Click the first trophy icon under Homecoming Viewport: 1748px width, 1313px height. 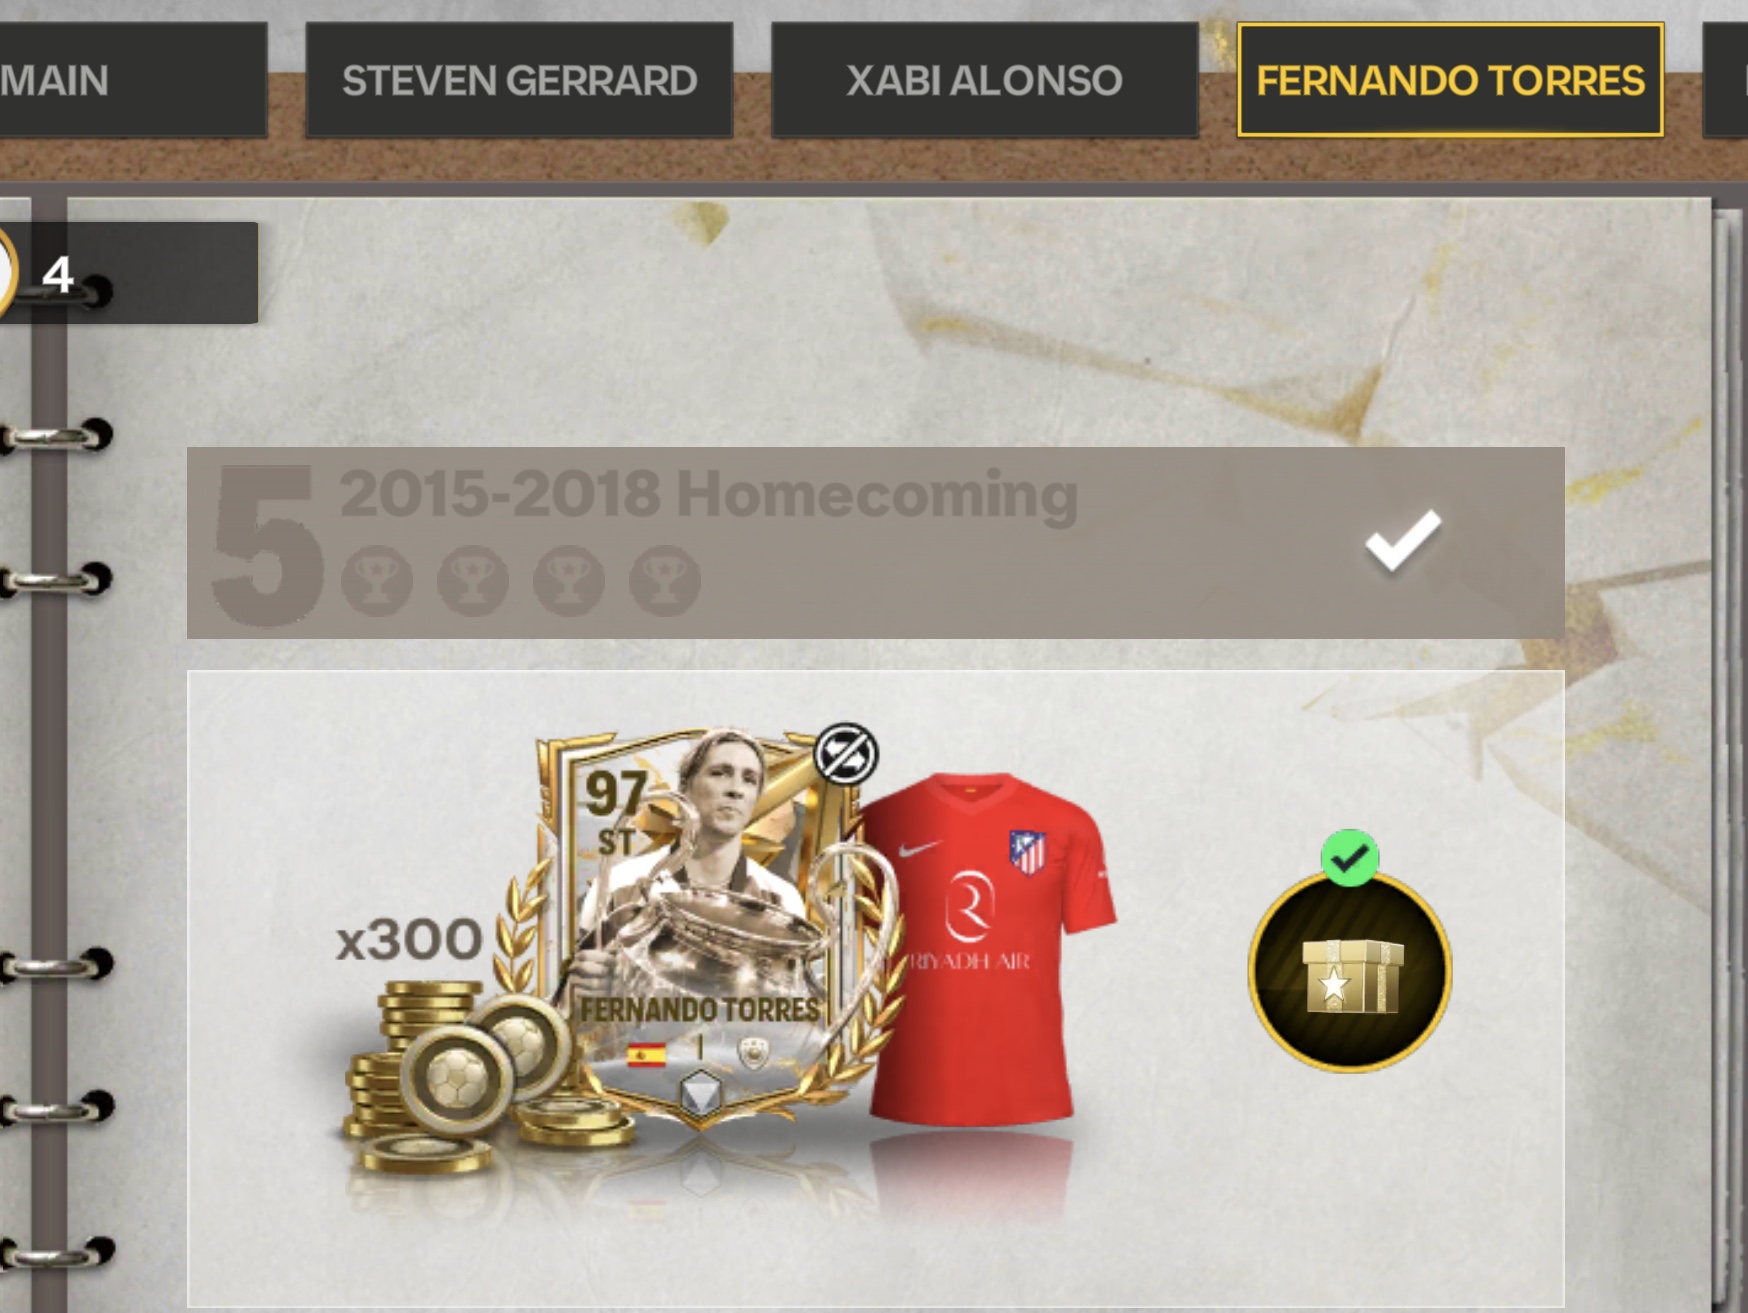[x=377, y=580]
